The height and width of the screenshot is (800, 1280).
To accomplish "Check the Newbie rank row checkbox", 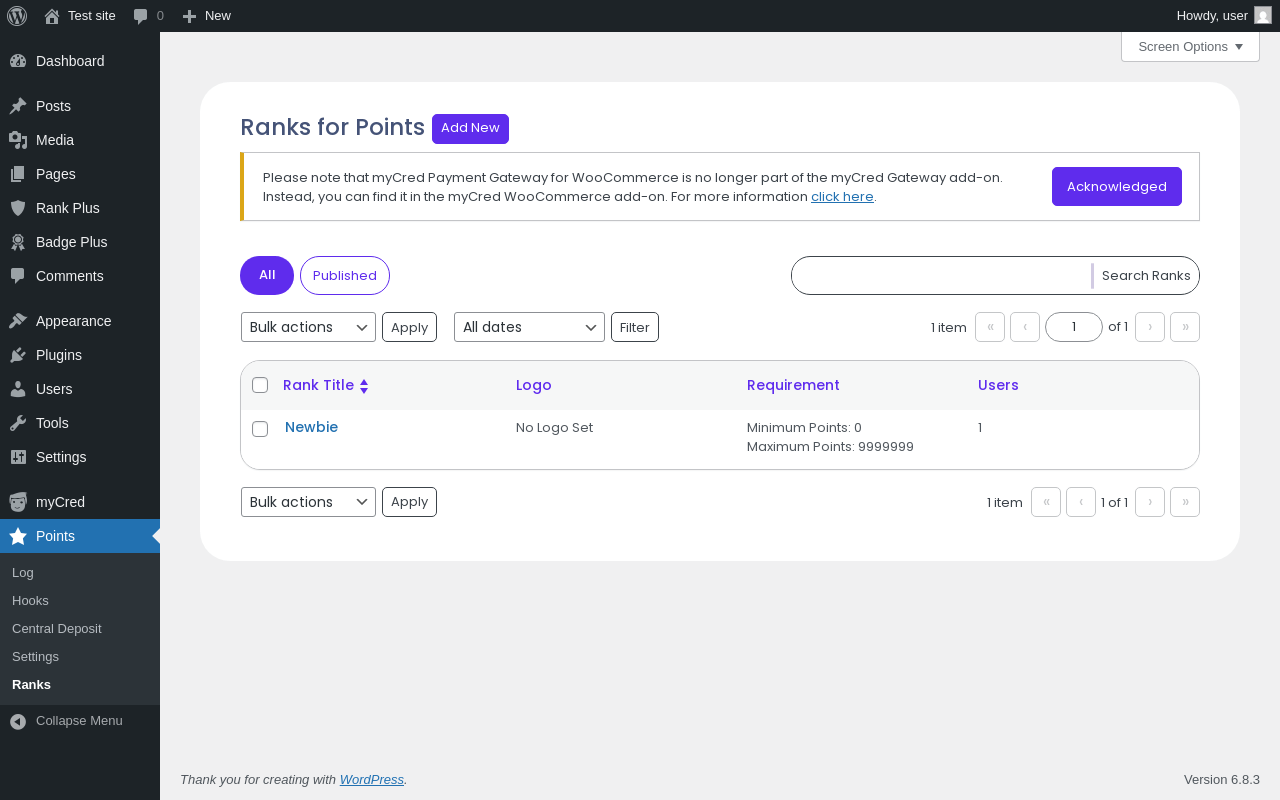I will coord(260,429).
